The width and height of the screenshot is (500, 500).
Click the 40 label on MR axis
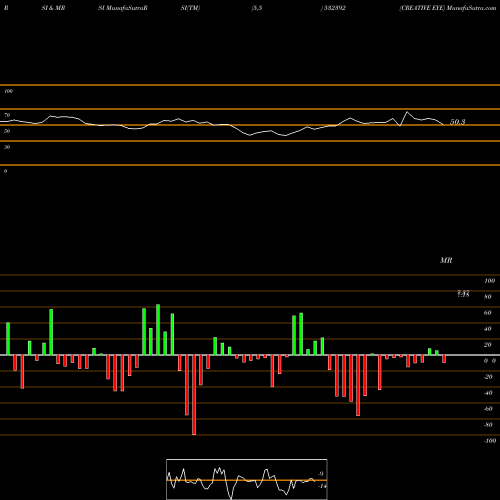coord(488,329)
